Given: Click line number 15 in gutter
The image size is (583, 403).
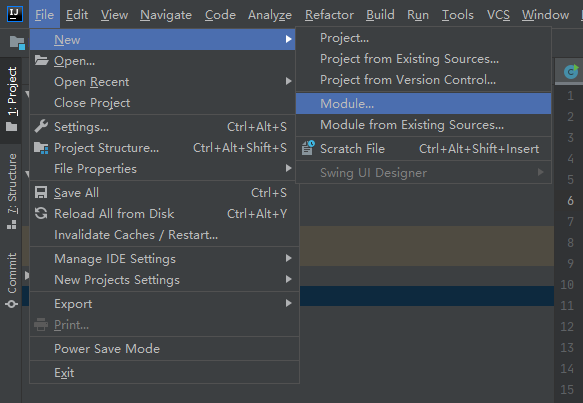Looking at the screenshot, I should (x=567, y=390).
